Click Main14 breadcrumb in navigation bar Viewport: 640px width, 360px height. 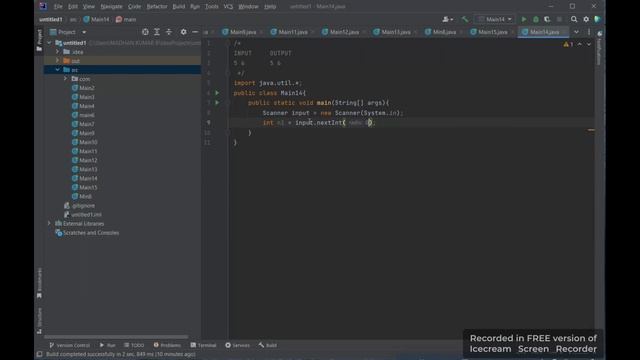(x=96, y=19)
